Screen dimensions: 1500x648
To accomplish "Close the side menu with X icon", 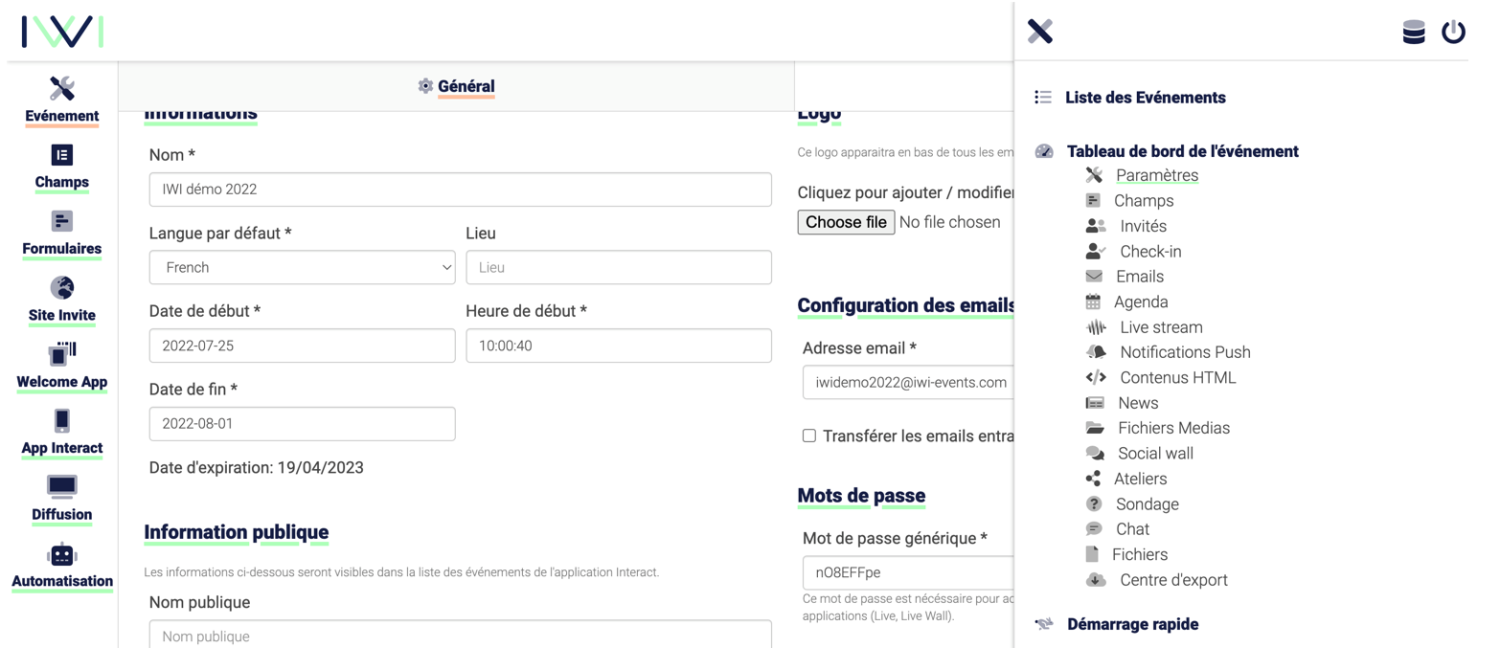I will coord(1040,32).
